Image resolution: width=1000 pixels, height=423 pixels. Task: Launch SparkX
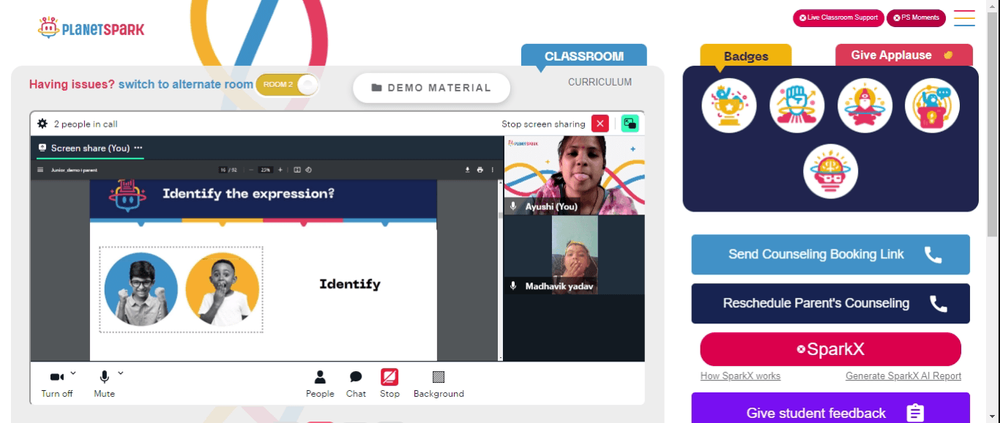(x=830, y=349)
